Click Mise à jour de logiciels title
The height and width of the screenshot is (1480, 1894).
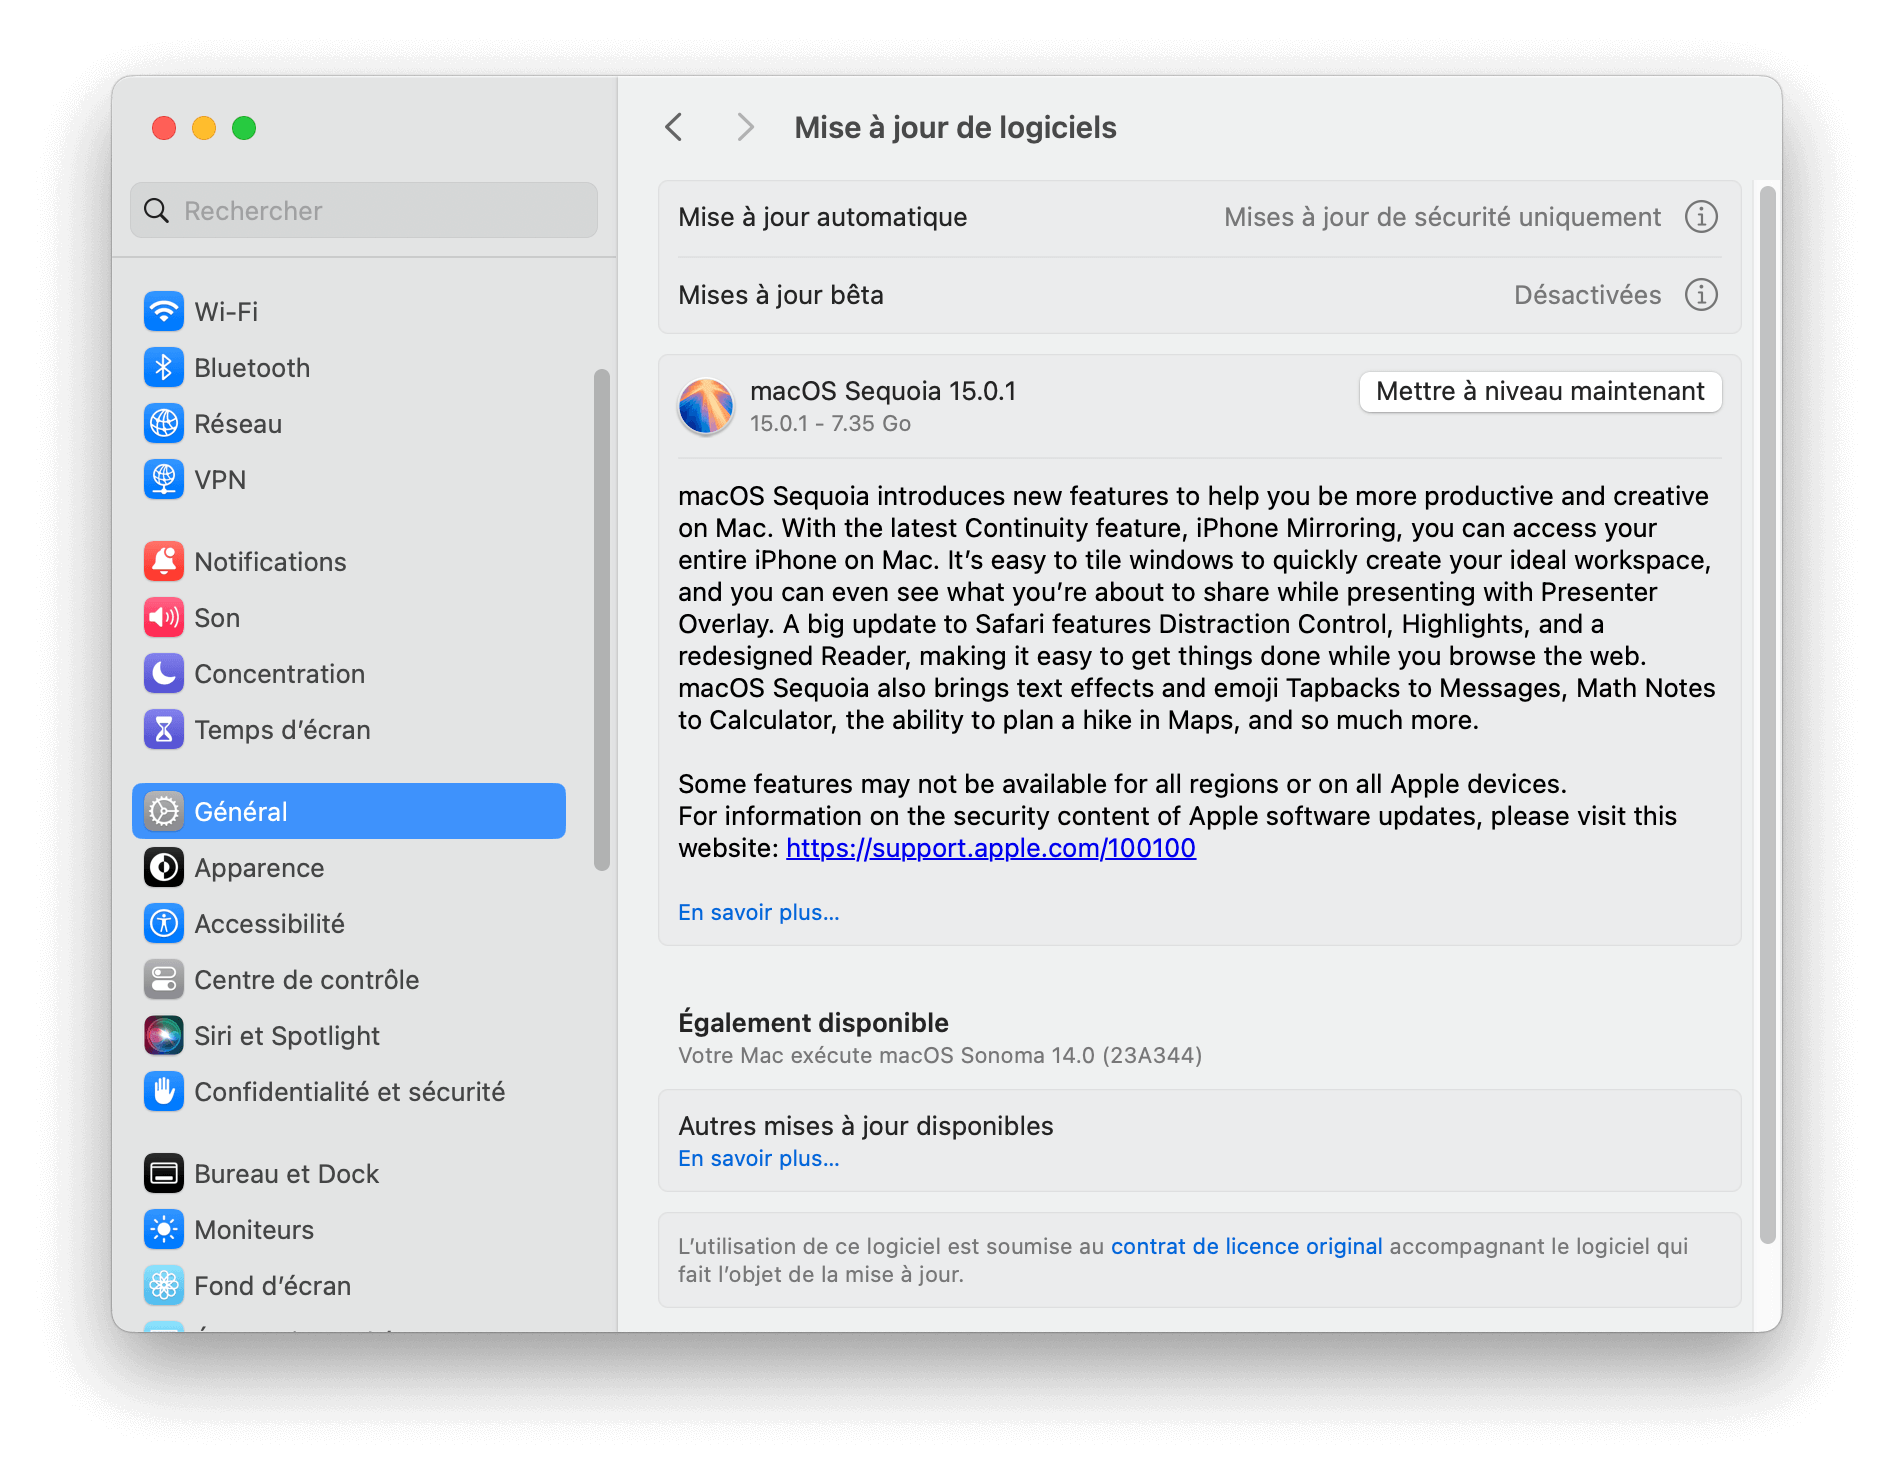click(x=955, y=128)
